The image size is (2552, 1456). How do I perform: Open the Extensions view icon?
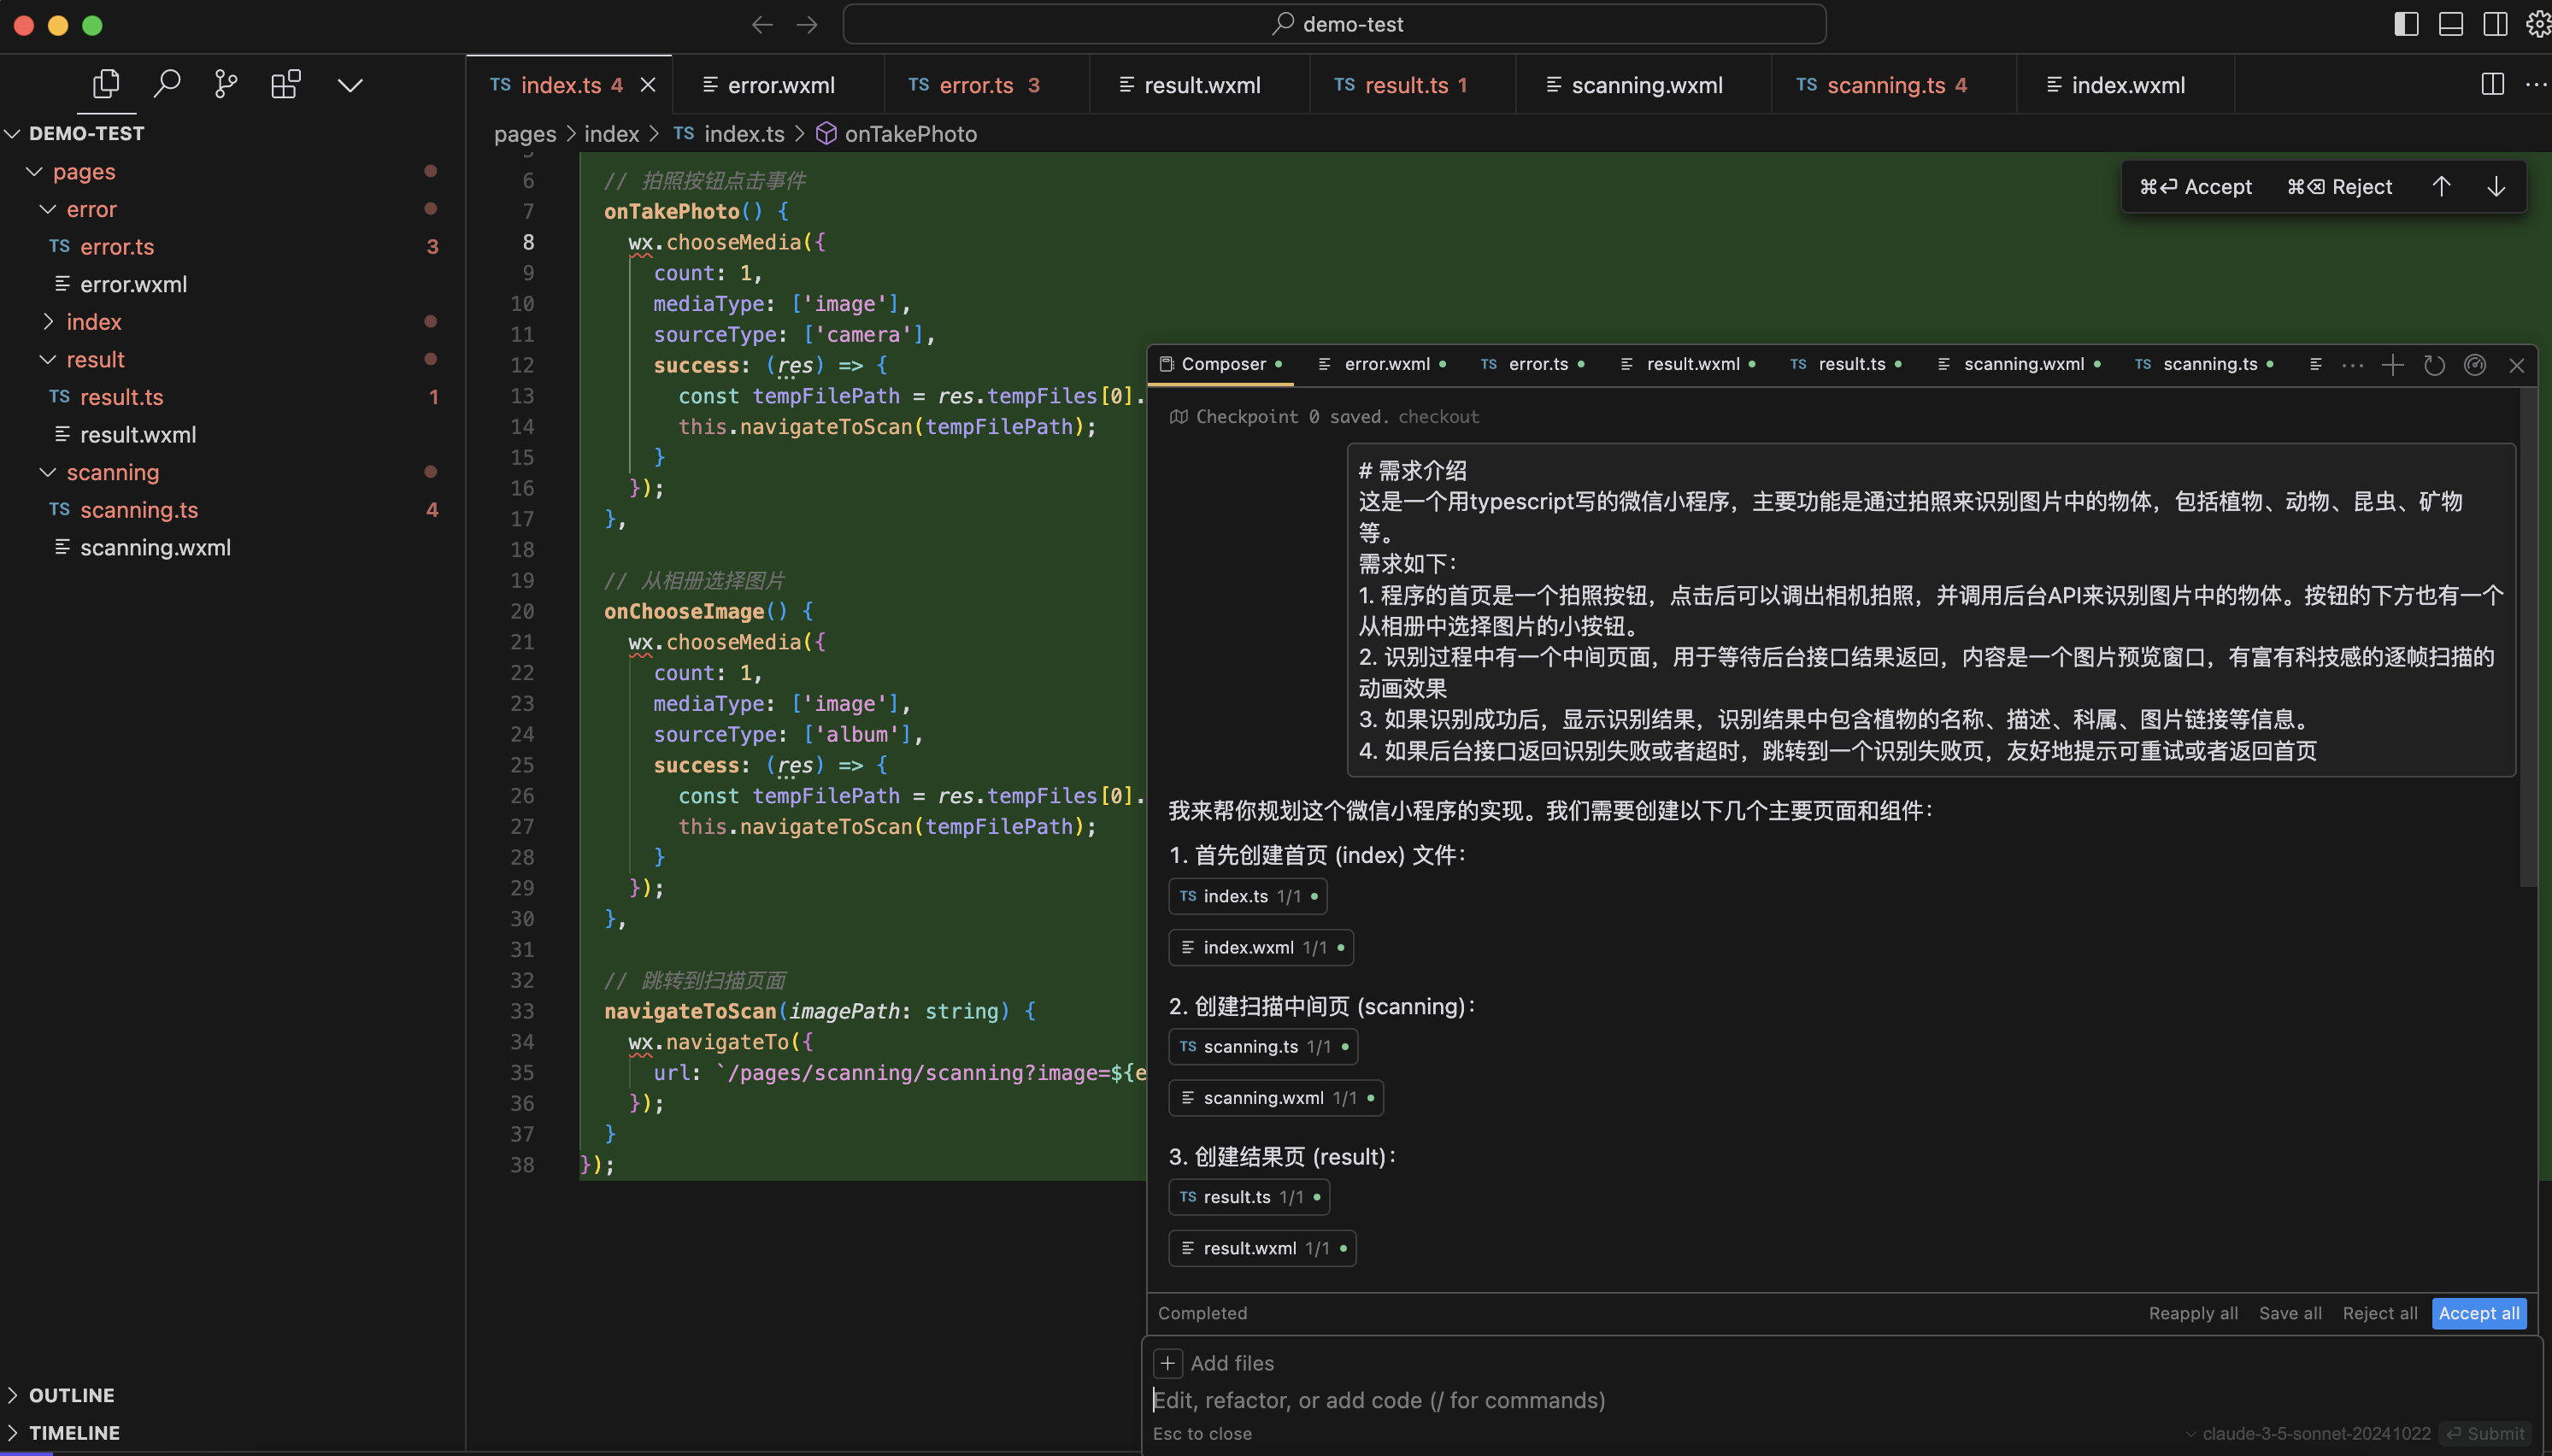(286, 84)
